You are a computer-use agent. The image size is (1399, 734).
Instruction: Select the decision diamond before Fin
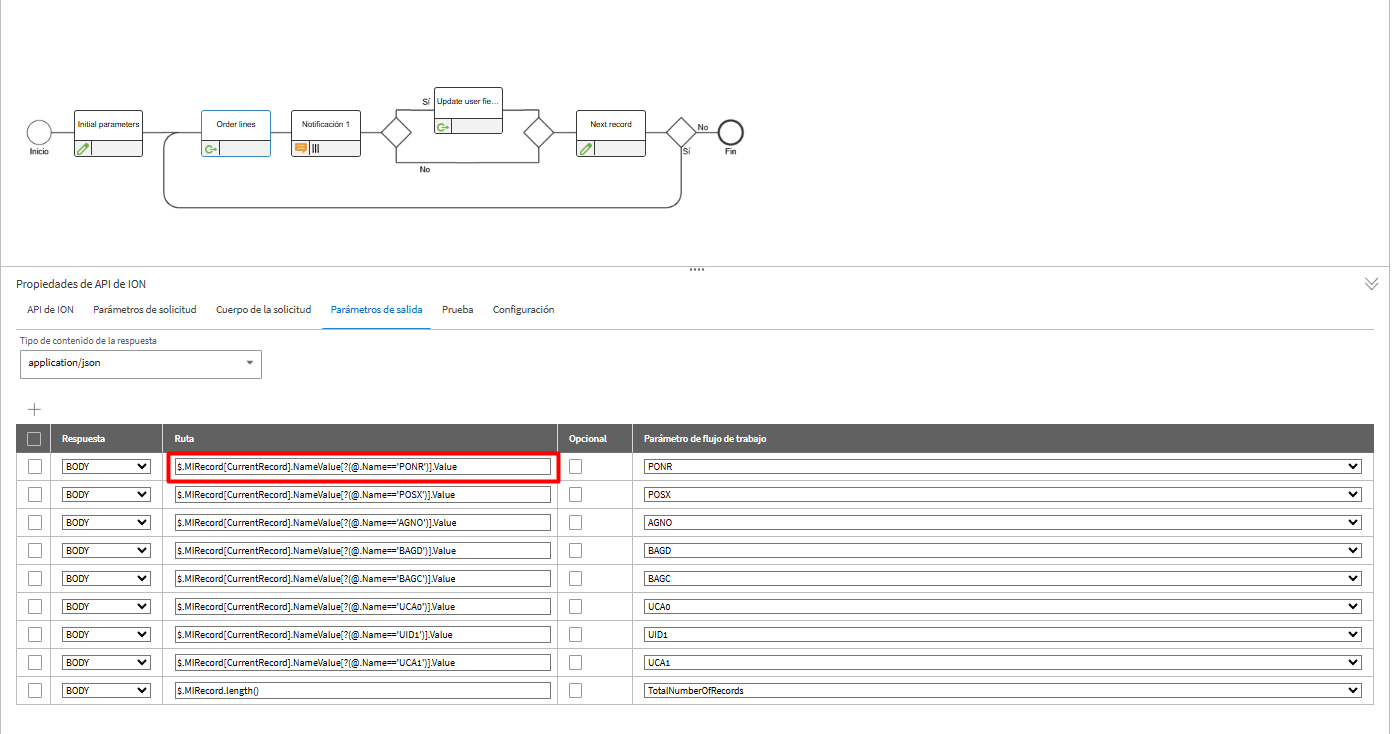point(681,132)
